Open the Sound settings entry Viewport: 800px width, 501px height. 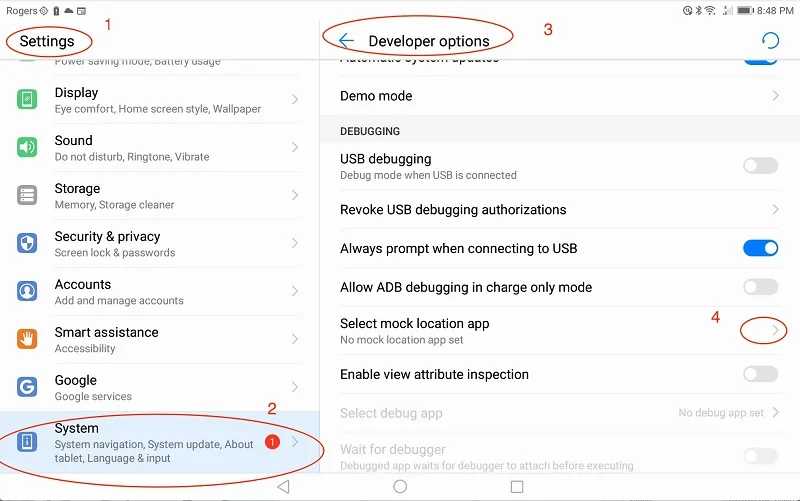pyautogui.click(x=160, y=147)
